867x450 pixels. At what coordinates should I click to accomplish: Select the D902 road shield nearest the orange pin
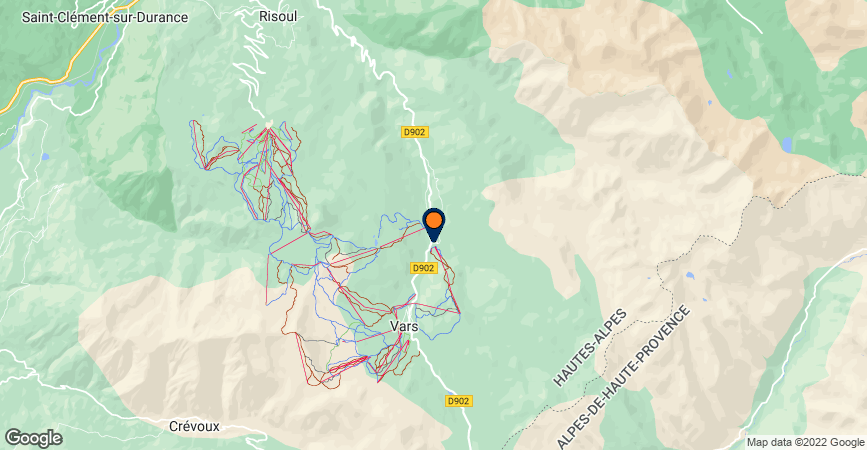(x=424, y=268)
